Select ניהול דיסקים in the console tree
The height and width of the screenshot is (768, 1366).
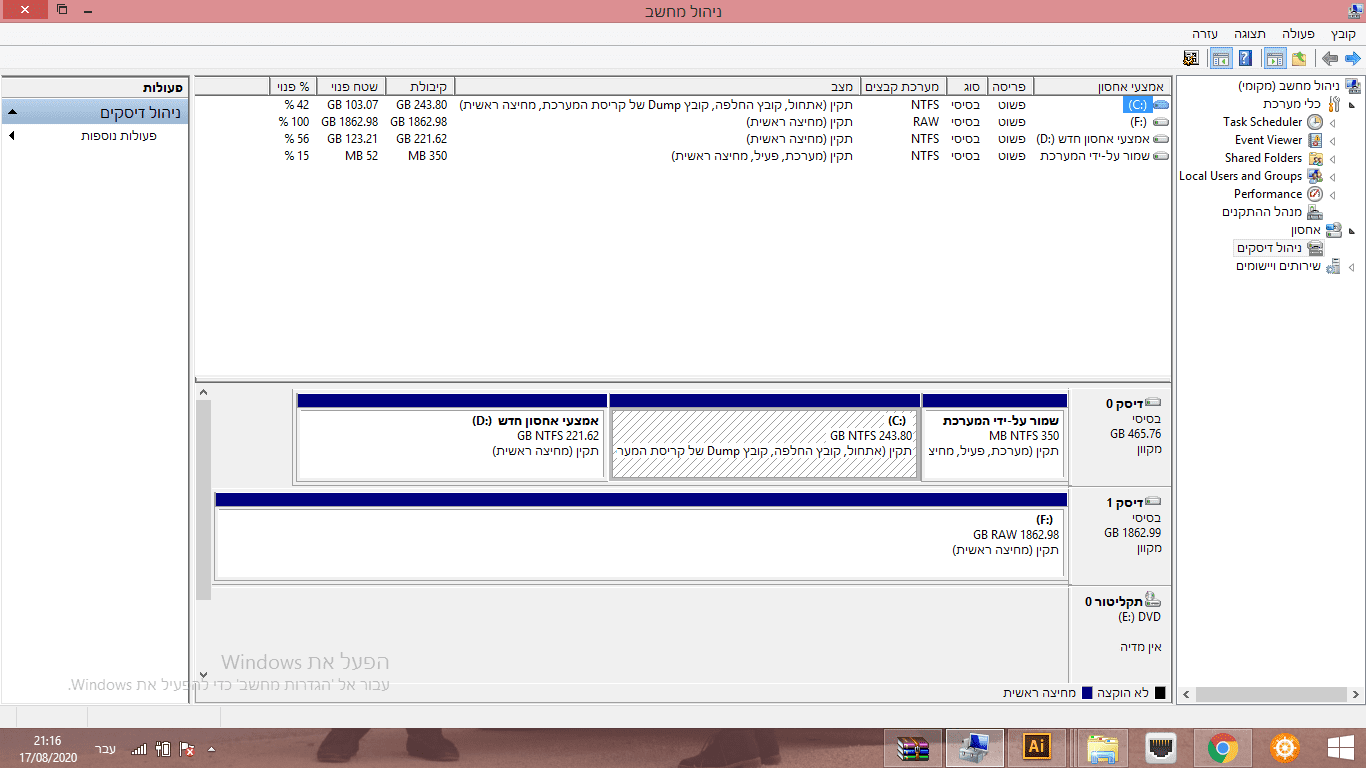(1269, 248)
